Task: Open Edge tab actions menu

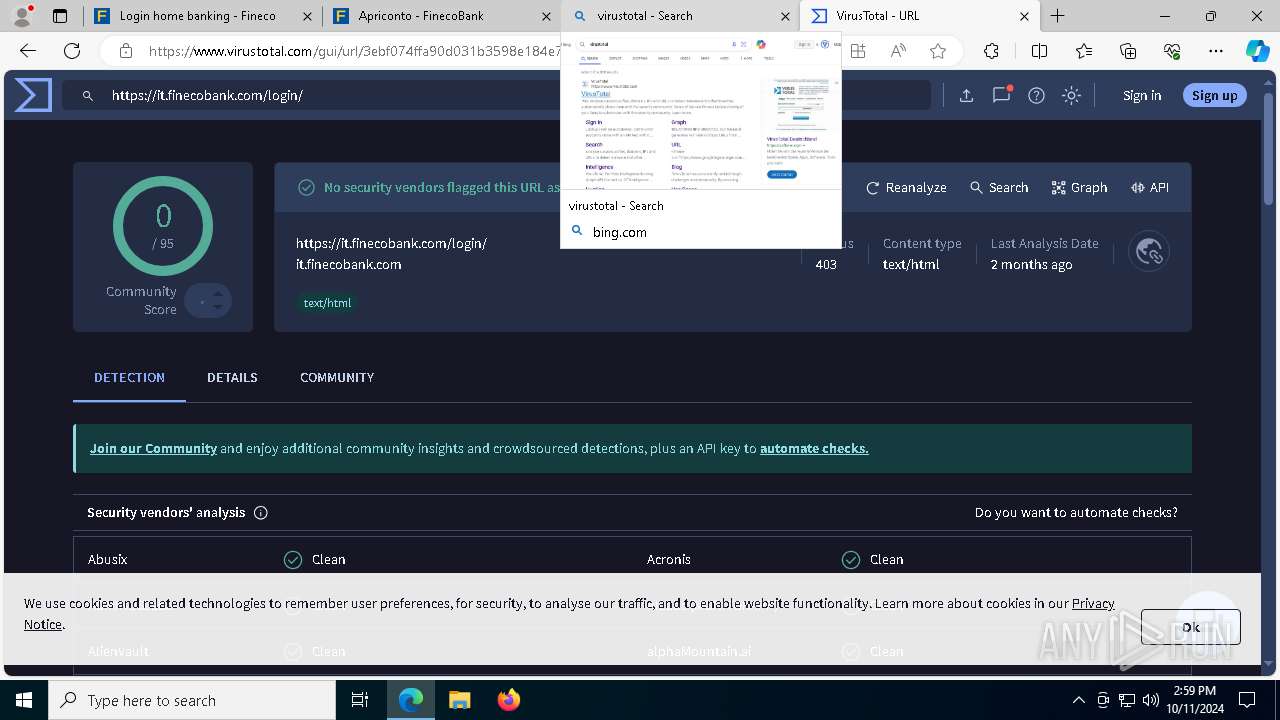Action: click(x=60, y=16)
